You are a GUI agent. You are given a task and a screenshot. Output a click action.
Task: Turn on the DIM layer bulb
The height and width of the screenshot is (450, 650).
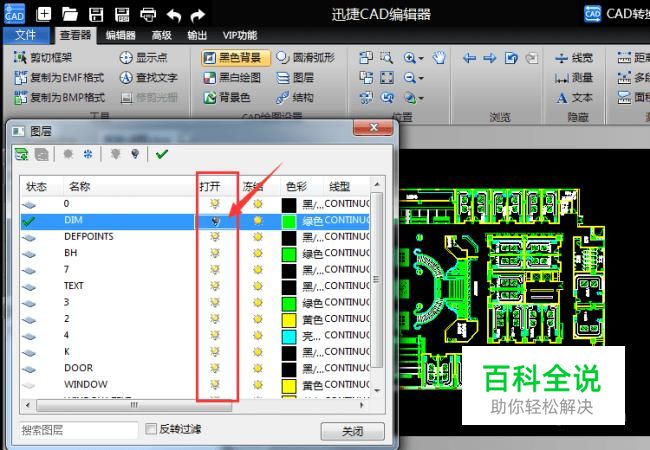tap(215, 221)
